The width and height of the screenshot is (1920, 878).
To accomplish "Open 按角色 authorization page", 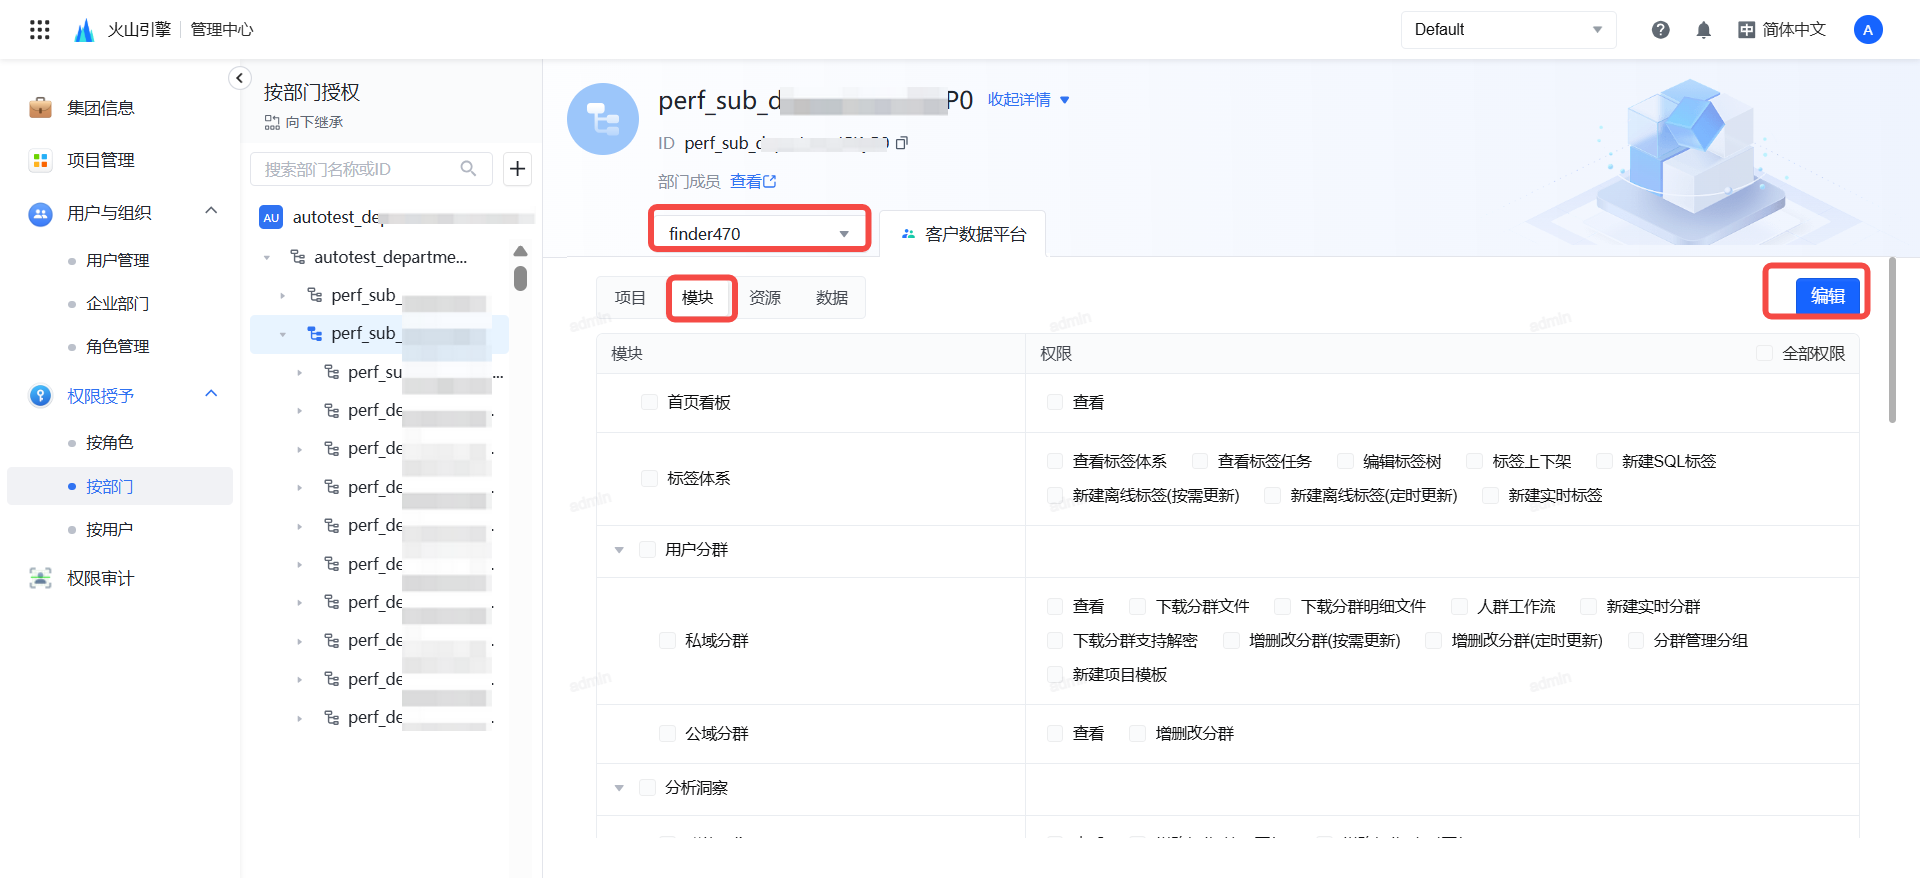I will pos(109,442).
